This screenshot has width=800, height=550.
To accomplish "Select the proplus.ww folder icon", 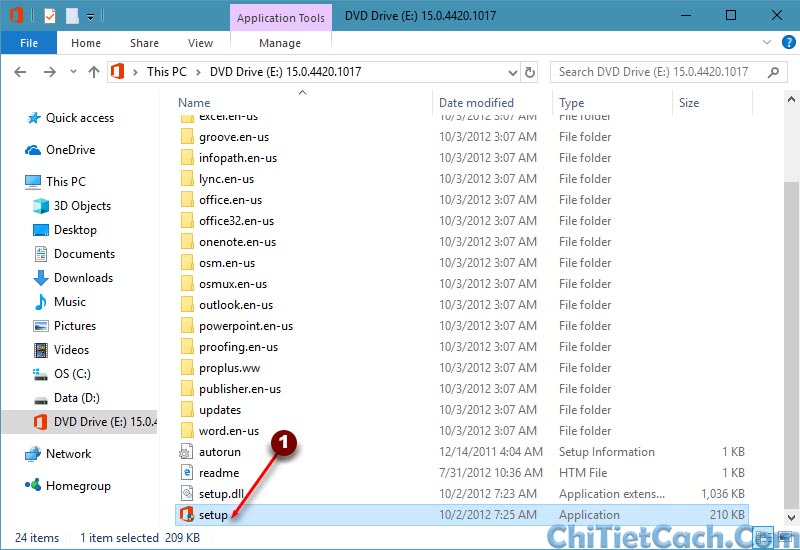I will [x=187, y=367].
